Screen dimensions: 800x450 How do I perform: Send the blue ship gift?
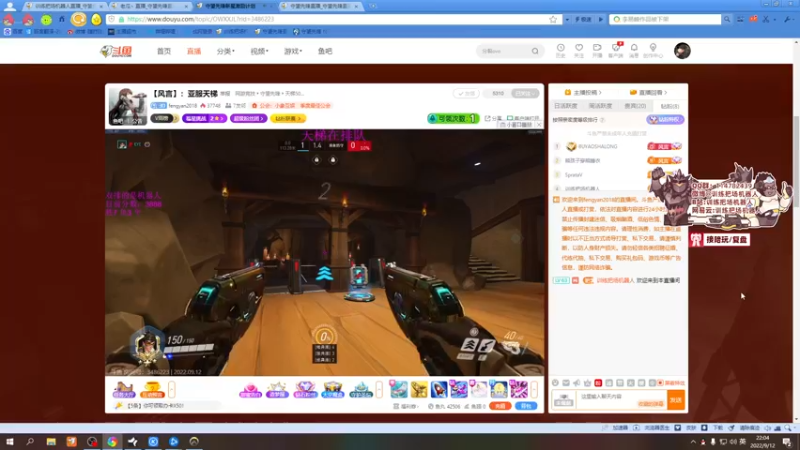pyautogui.click(x=361, y=390)
